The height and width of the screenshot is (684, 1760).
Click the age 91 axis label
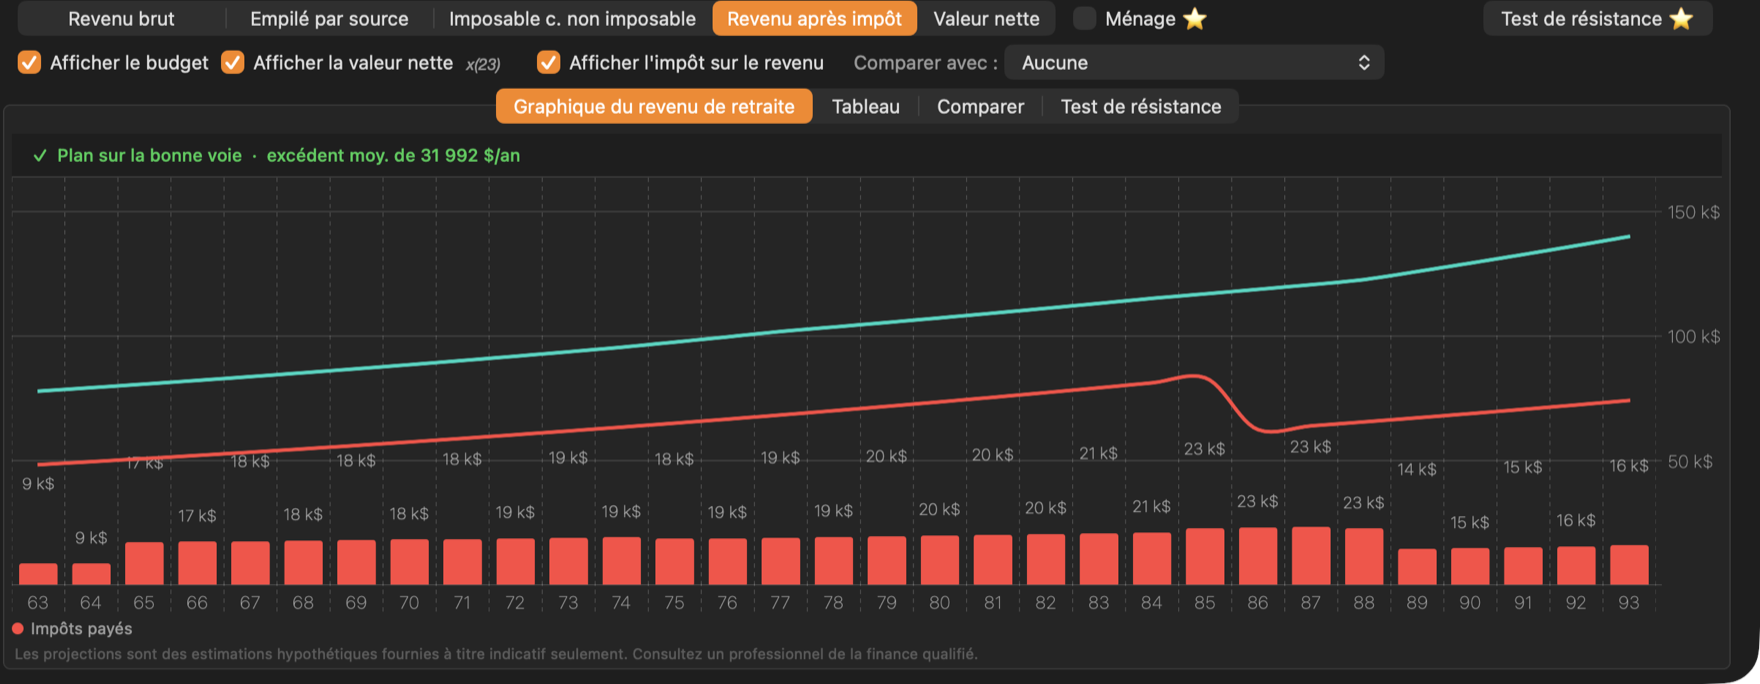(x=1523, y=603)
